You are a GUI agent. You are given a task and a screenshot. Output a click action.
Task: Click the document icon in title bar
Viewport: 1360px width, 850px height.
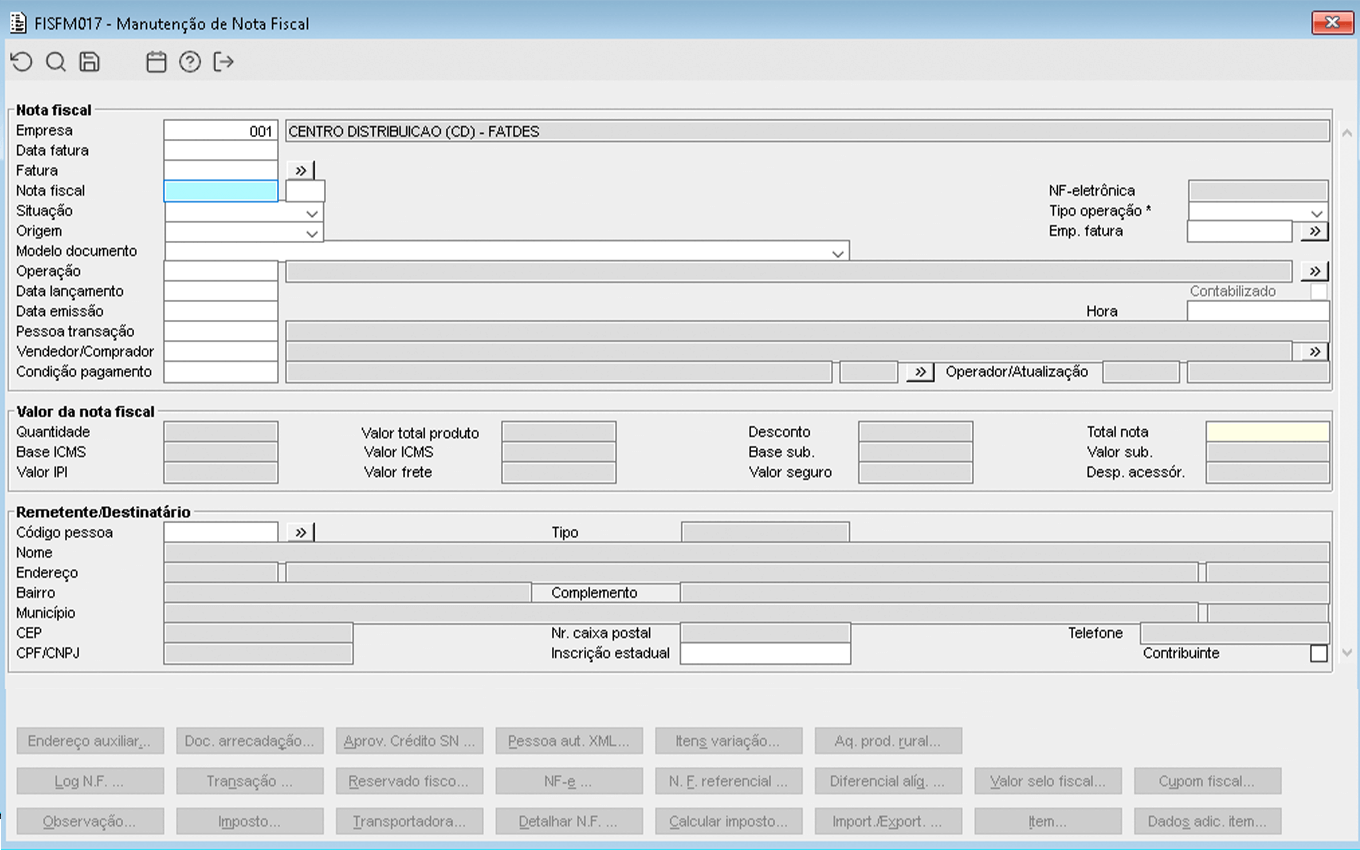point(17,23)
